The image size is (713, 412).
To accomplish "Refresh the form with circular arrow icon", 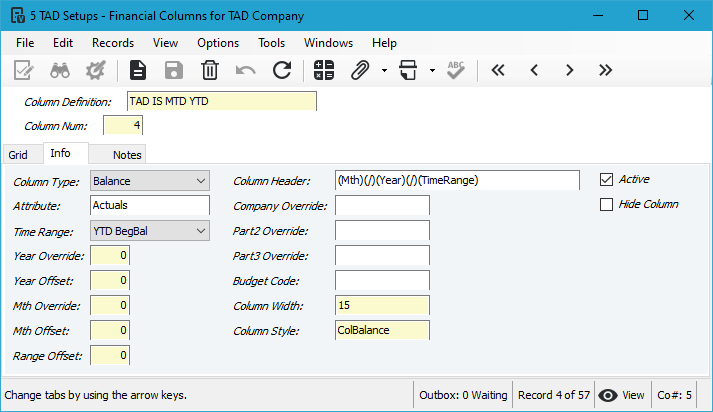I will [x=282, y=70].
